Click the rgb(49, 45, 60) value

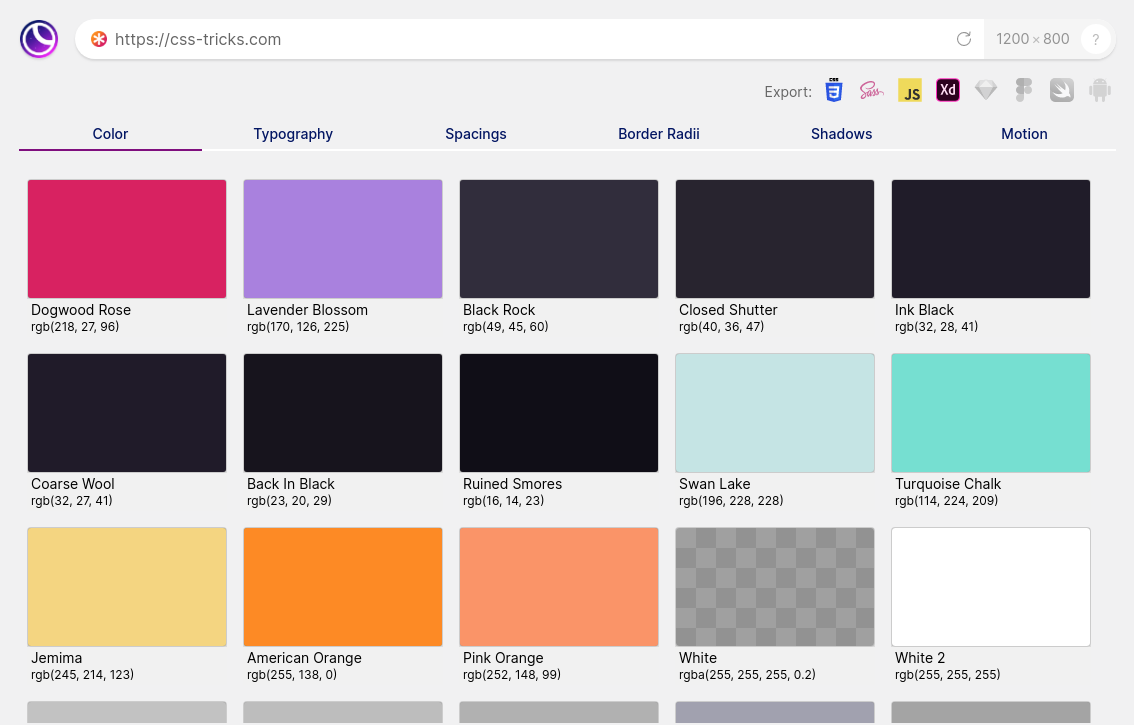(506, 327)
